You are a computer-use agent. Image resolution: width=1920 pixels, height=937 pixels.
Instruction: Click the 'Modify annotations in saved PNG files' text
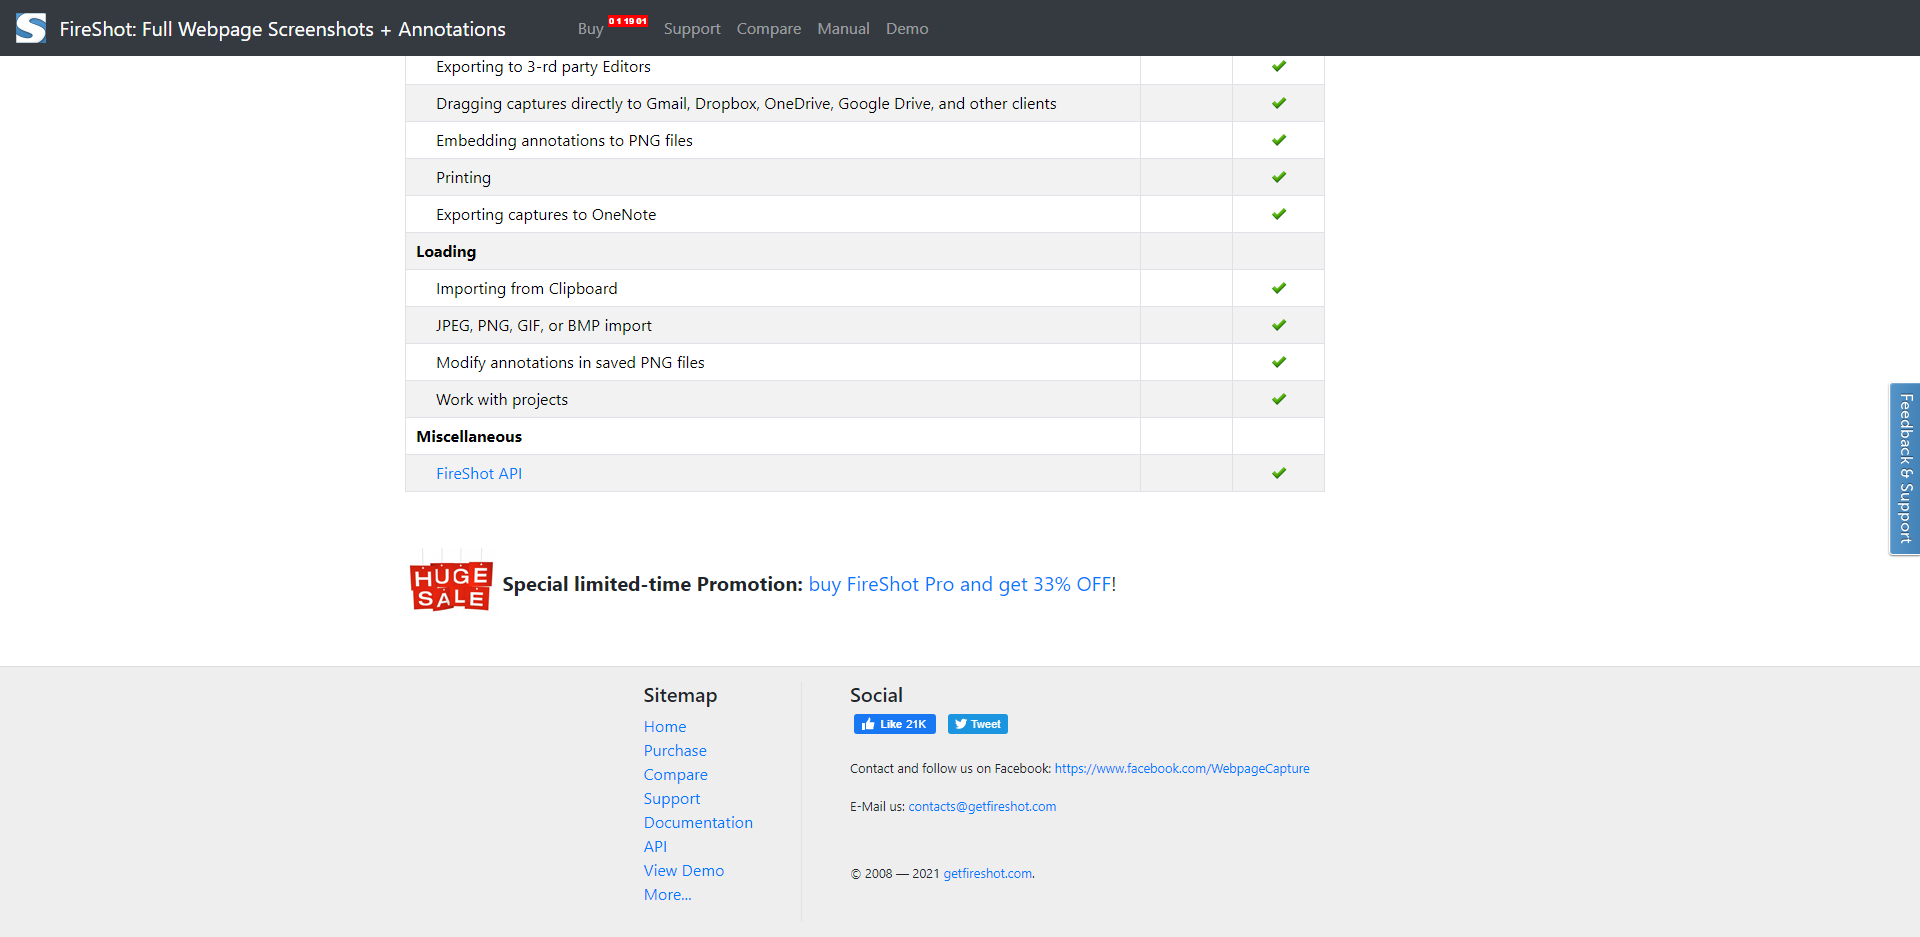click(570, 363)
